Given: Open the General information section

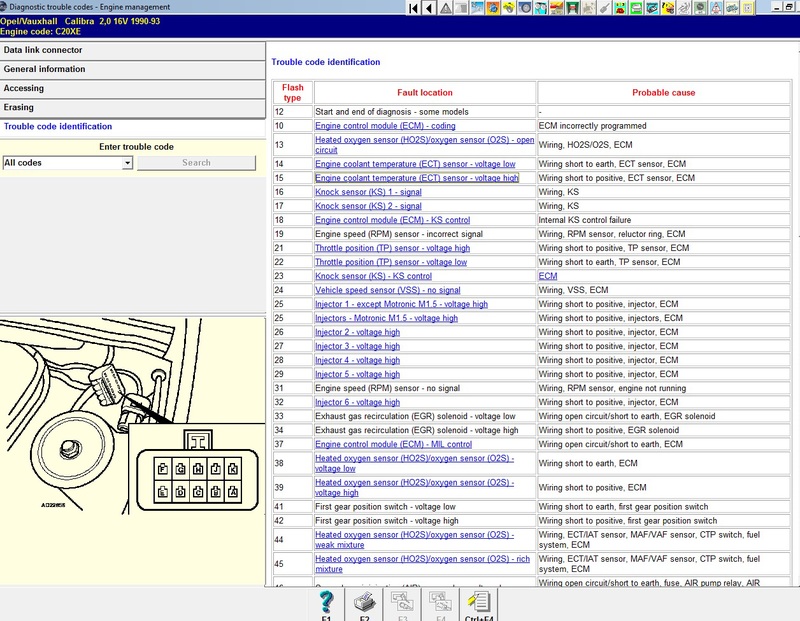Looking at the screenshot, I should pos(133,69).
